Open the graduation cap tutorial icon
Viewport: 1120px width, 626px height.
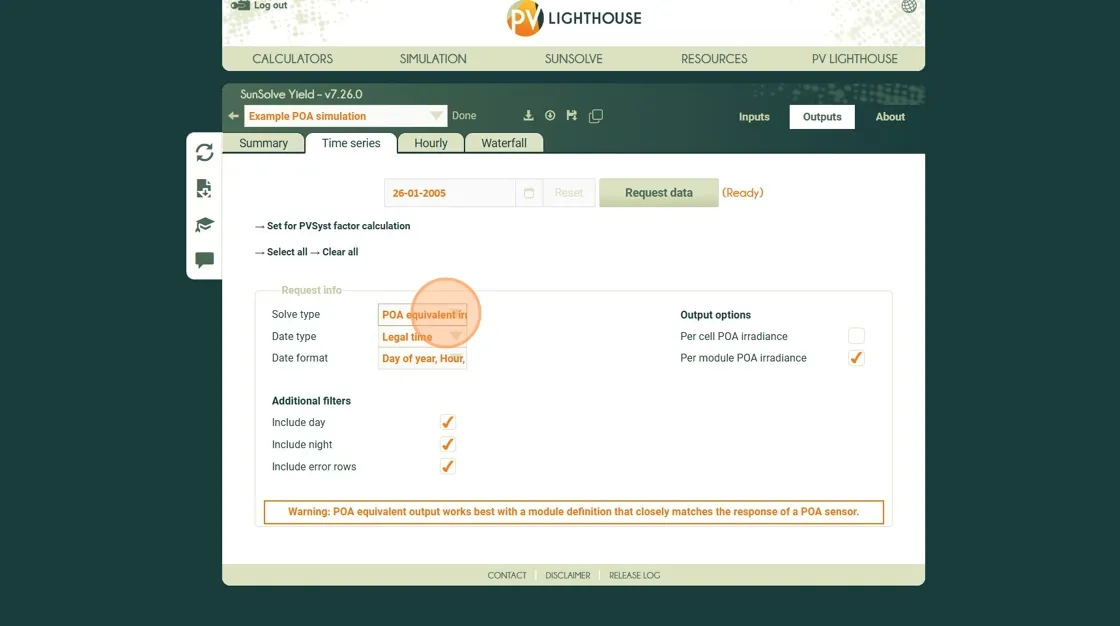pyautogui.click(x=204, y=225)
